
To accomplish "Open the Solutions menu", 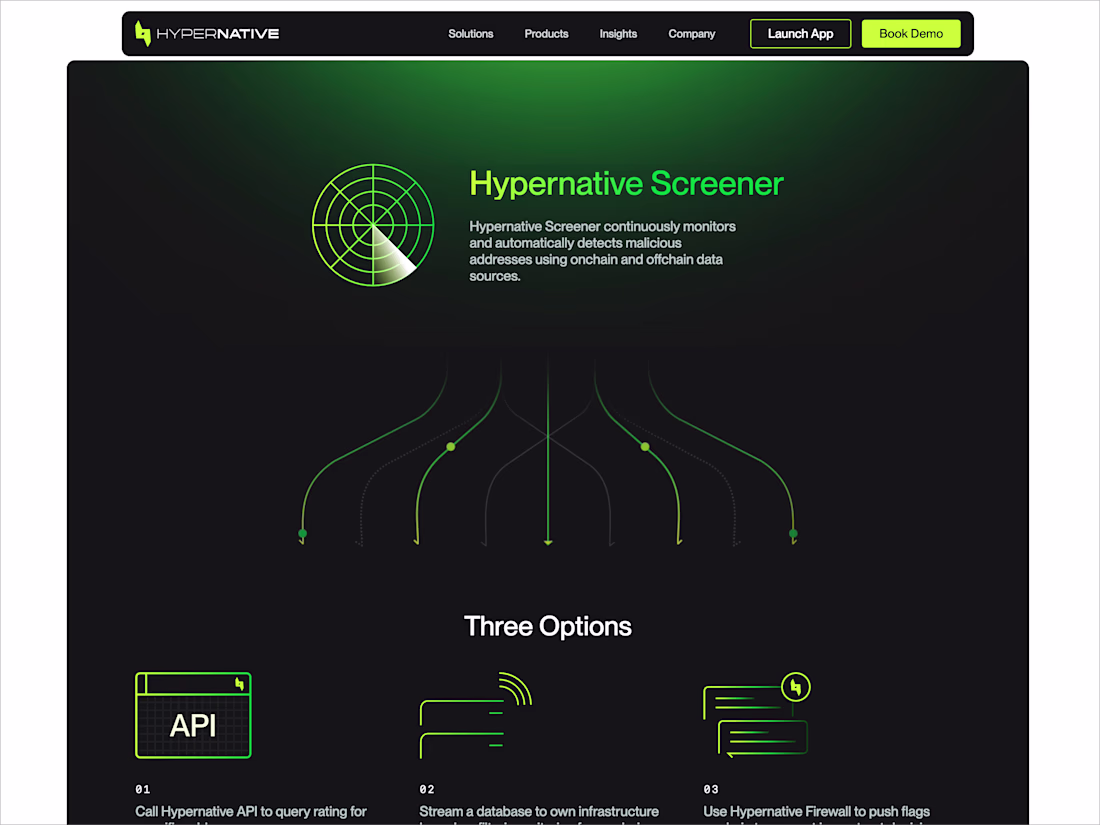I will (x=471, y=34).
